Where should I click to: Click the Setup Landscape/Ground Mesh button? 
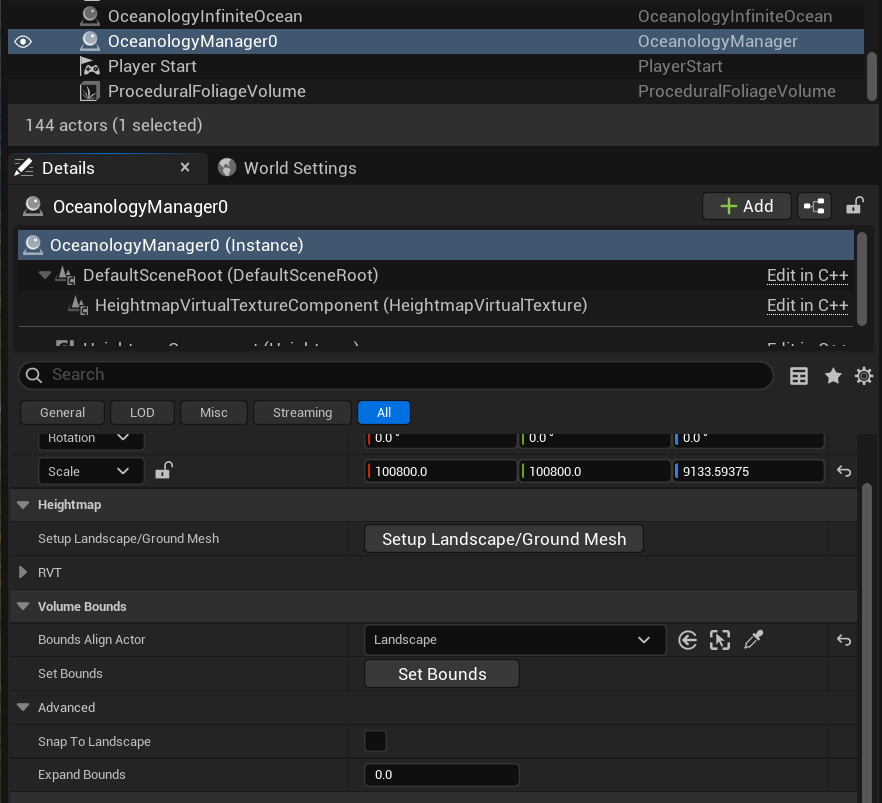[x=503, y=538]
